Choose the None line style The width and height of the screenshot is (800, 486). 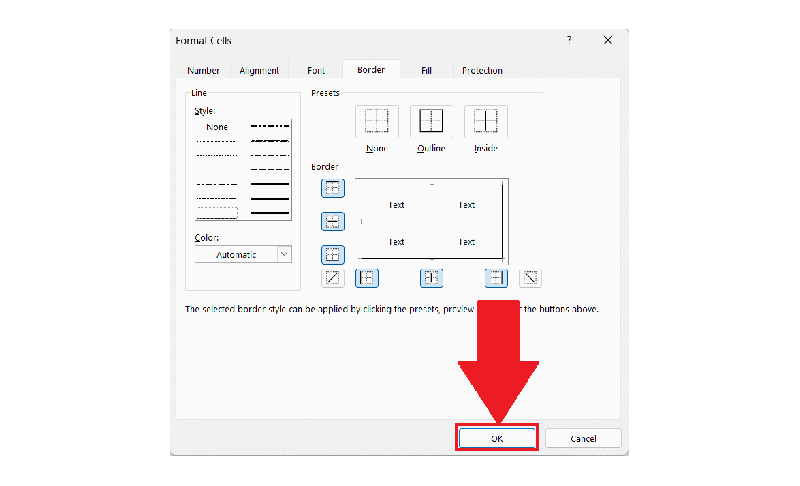click(217, 127)
